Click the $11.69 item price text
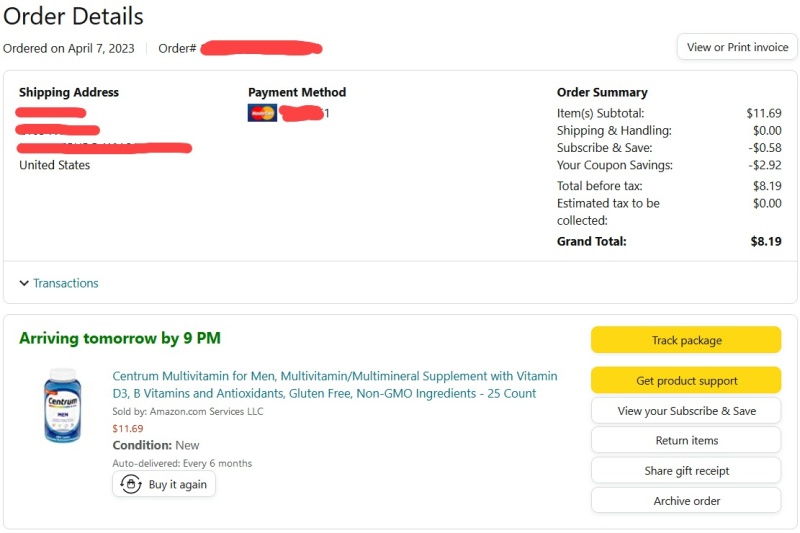 [x=128, y=428]
